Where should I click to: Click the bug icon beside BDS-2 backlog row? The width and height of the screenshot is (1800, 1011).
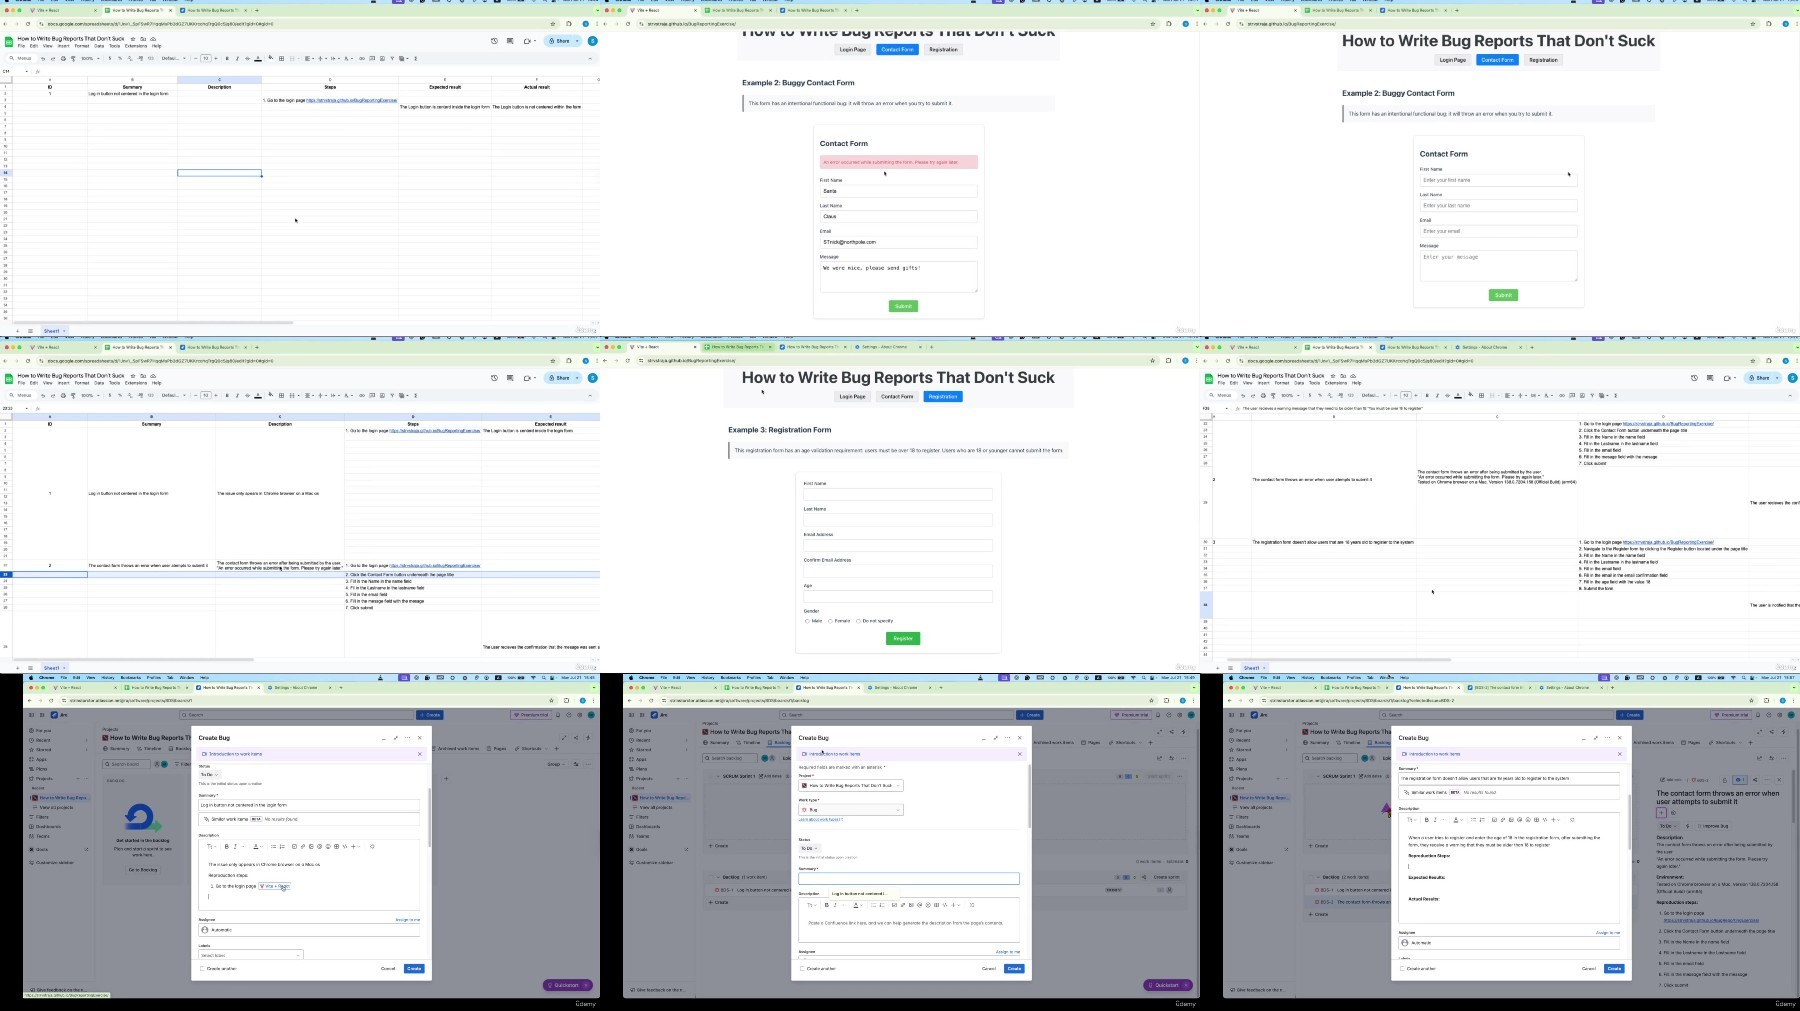click(1315, 902)
